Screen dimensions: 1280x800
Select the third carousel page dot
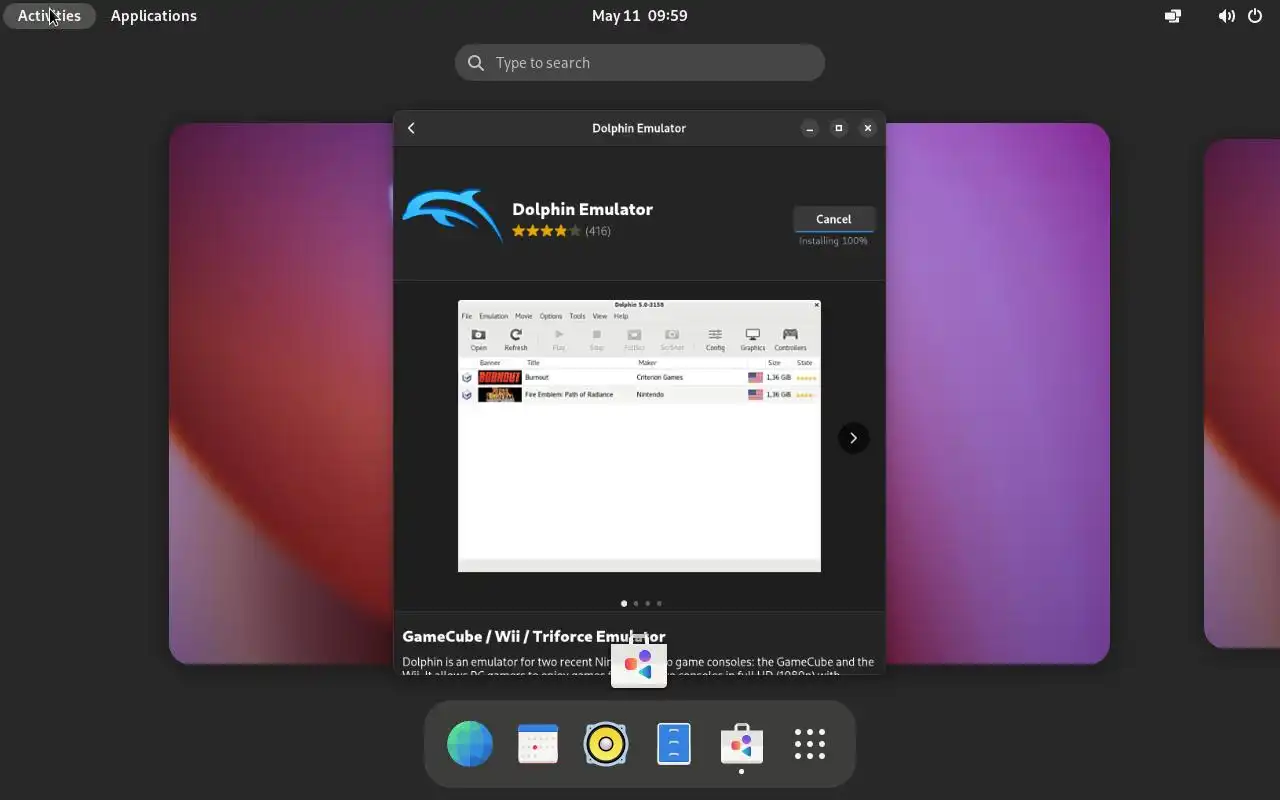tap(647, 603)
